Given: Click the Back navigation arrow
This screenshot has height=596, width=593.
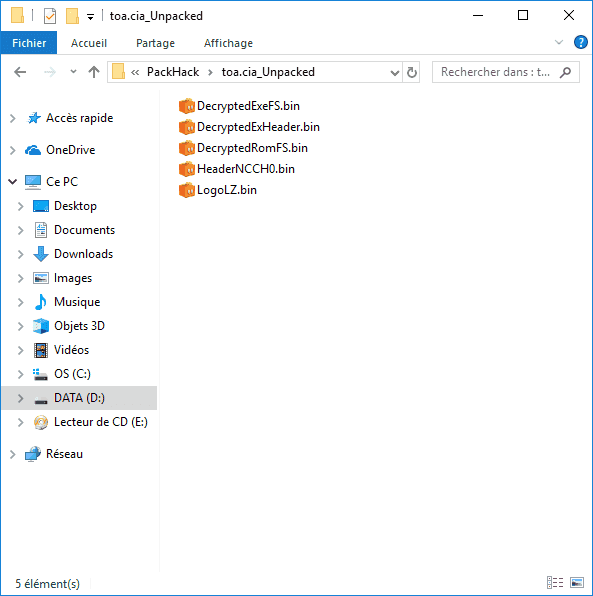Looking at the screenshot, I should (x=20, y=72).
